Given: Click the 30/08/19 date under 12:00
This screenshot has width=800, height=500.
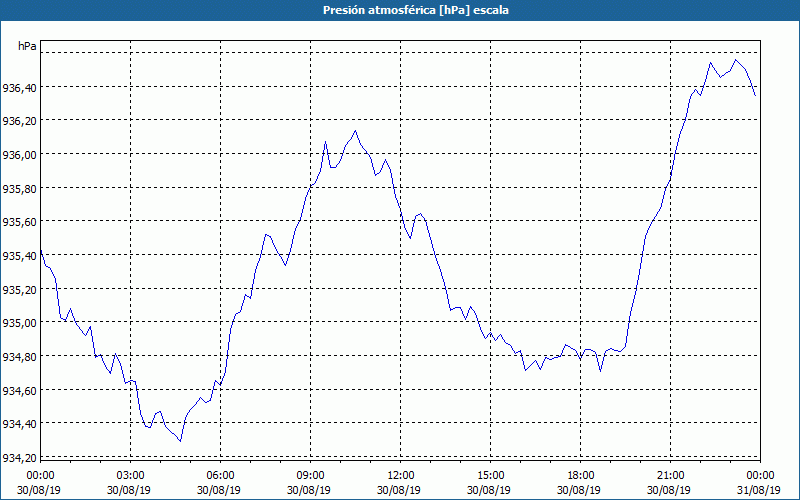Looking at the screenshot, I should click(399, 490).
